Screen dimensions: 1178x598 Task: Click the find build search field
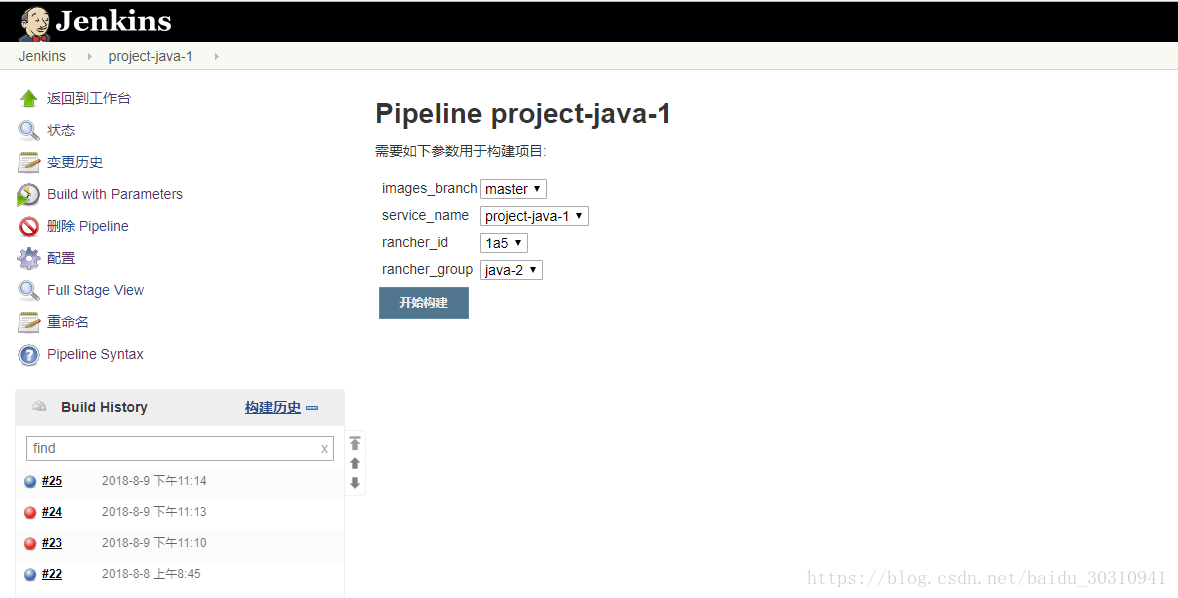[172, 448]
